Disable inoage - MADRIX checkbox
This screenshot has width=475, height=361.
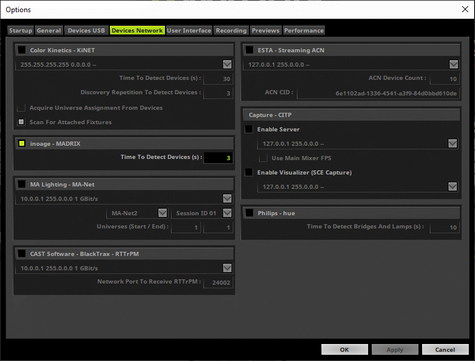pyautogui.click(x=22, y=144)
